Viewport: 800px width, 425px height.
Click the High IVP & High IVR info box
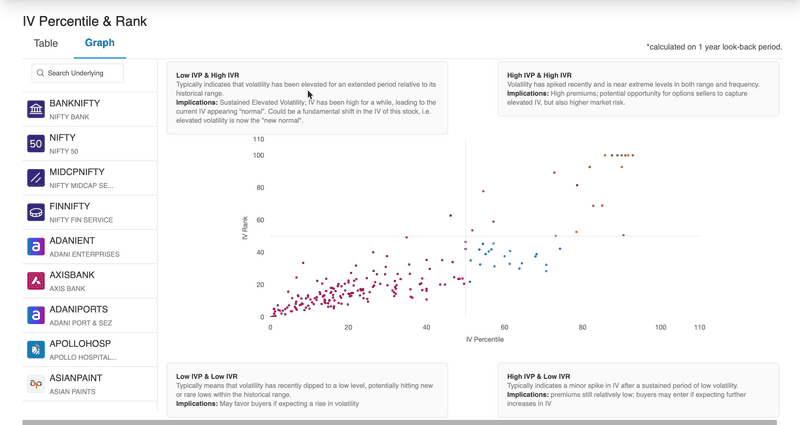point(638,88)
